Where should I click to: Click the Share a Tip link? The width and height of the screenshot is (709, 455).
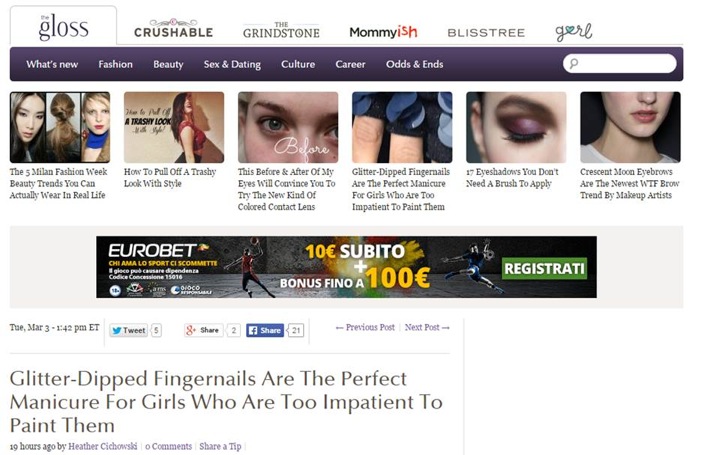(x=220, y=446)
